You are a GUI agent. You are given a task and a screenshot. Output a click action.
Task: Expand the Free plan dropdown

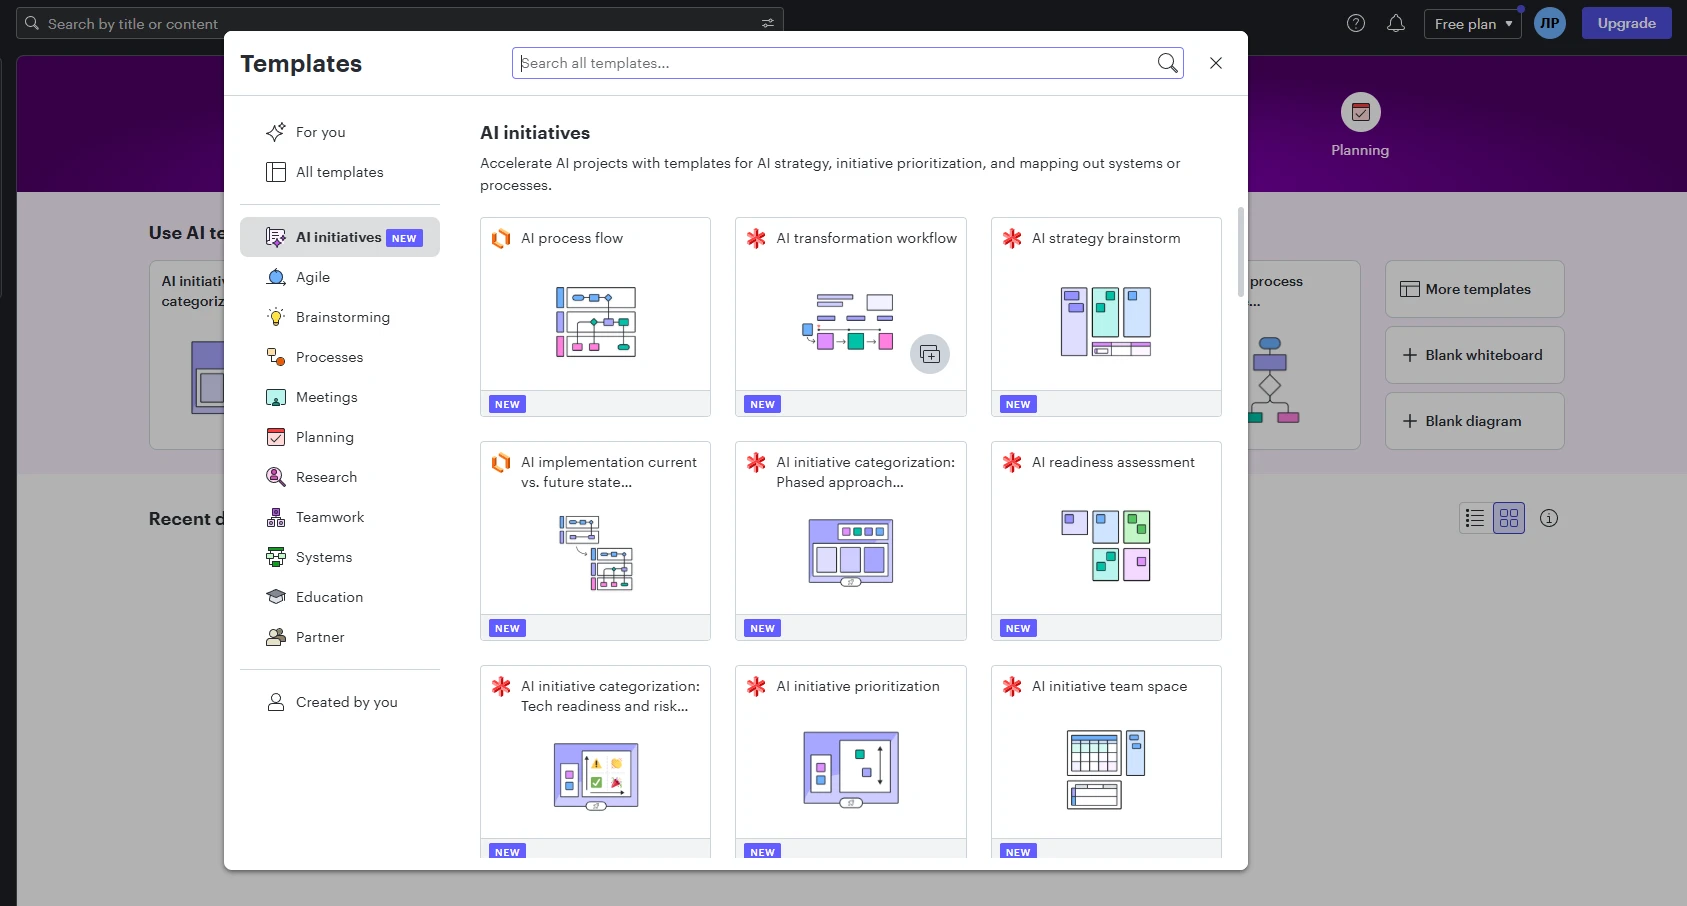(x=1472, y=24)
